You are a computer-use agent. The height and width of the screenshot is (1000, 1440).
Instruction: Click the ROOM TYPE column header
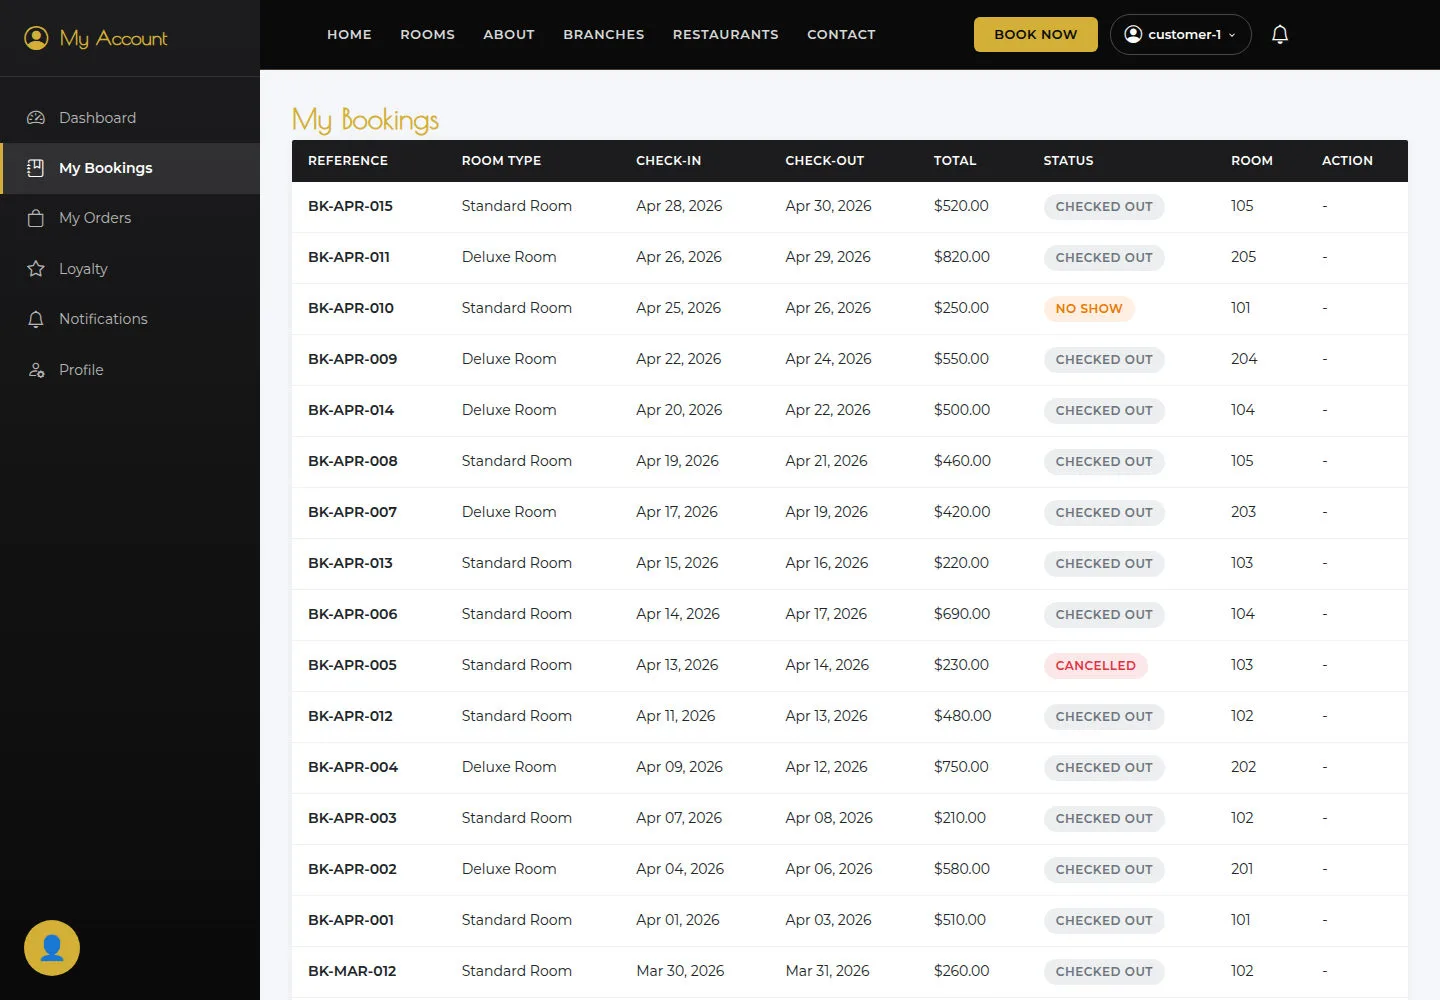coord(501,161)
